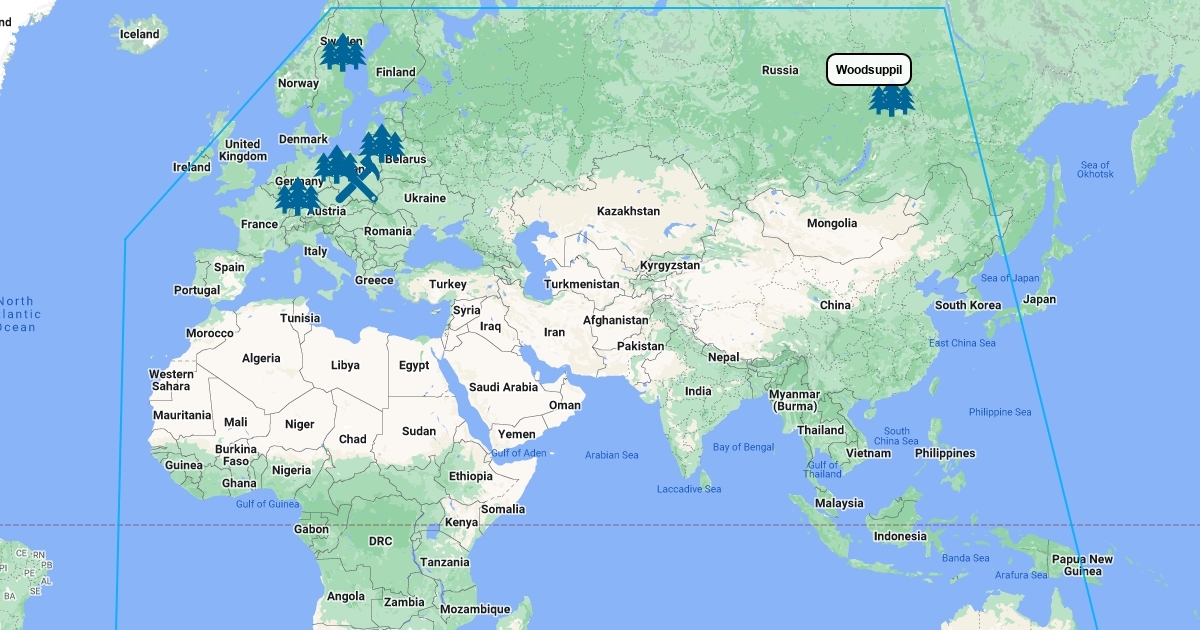Click the Iceland label on map
Viewport: 1200px width, 630px height.
point(139,34)
